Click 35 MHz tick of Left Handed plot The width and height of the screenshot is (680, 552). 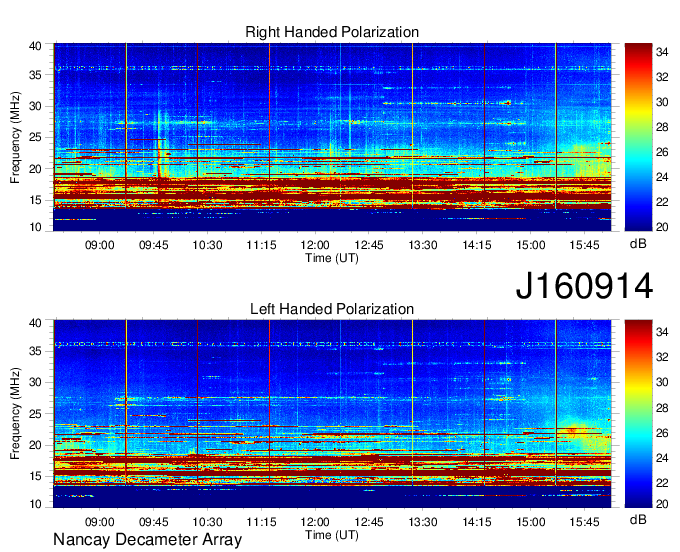click(35, 351)
